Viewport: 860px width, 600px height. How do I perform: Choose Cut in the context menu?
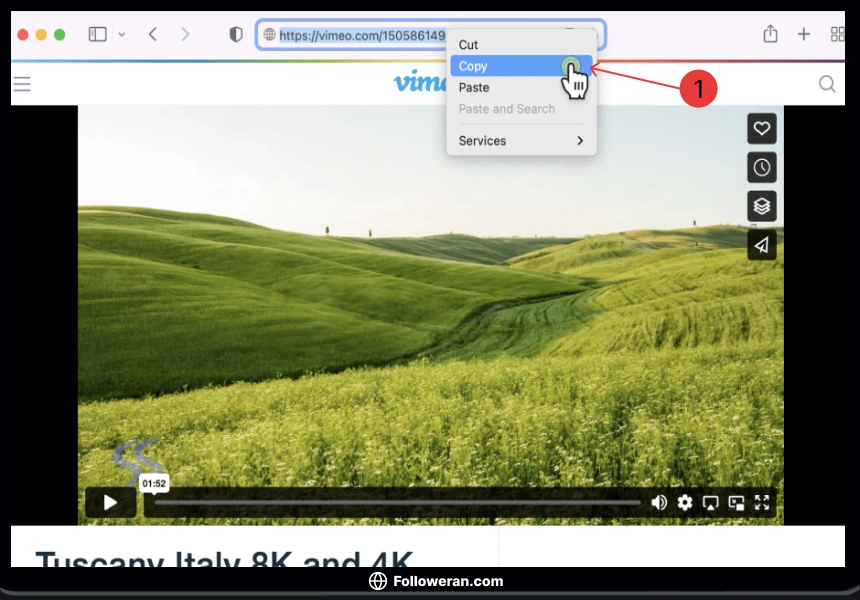469,45
